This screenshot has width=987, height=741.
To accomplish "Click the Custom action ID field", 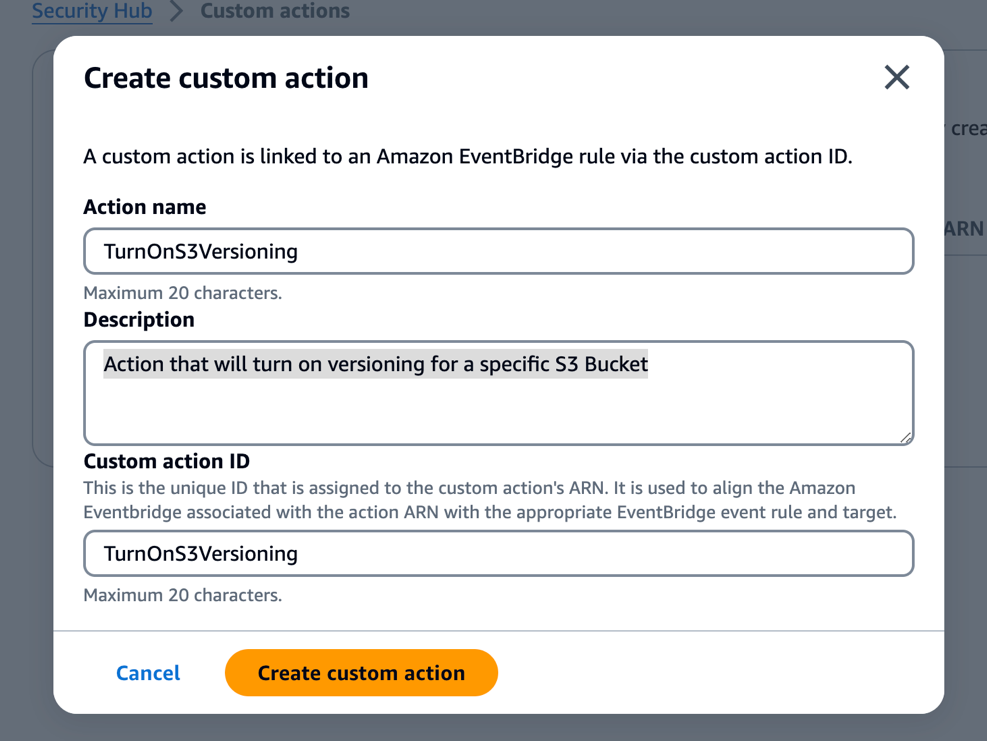I will [x=497, y=553].
